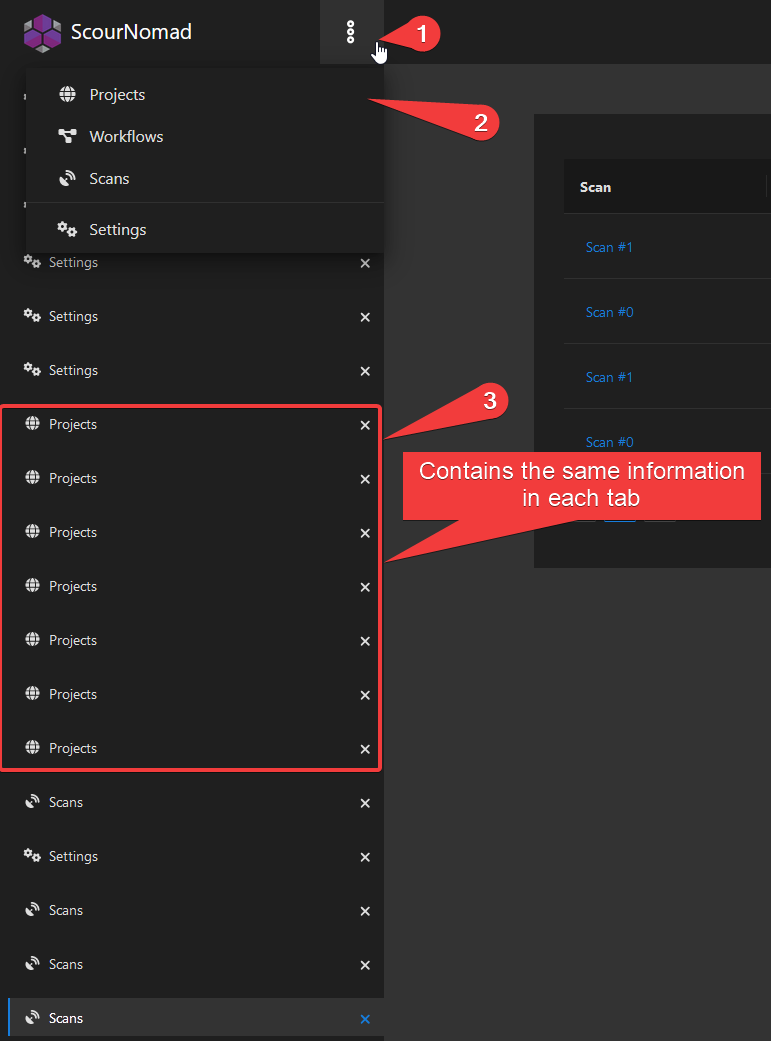Choose Workflows from the dropdown menu
This screenshot has height=1041, width=771.
pos(205,136)
